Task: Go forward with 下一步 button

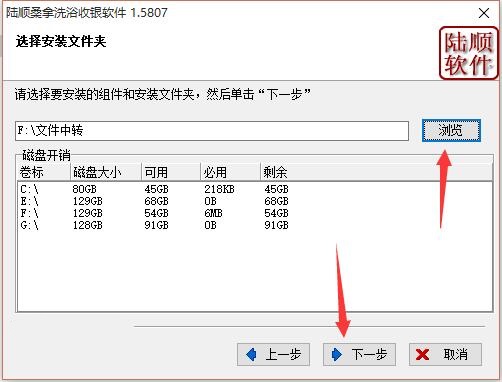Action: pos(359,354)
